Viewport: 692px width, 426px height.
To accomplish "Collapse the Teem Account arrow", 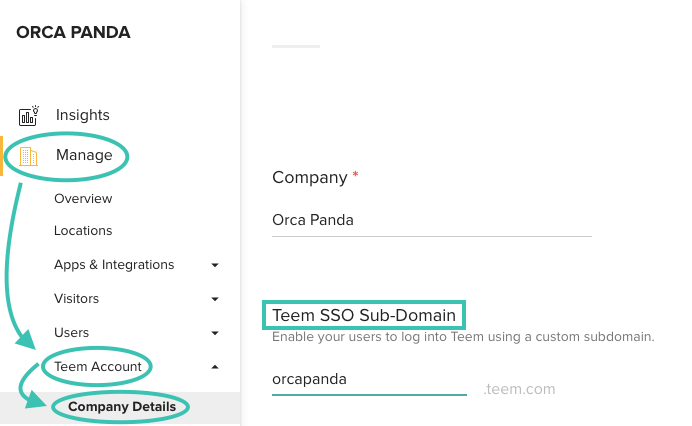I will coord(215,367).
